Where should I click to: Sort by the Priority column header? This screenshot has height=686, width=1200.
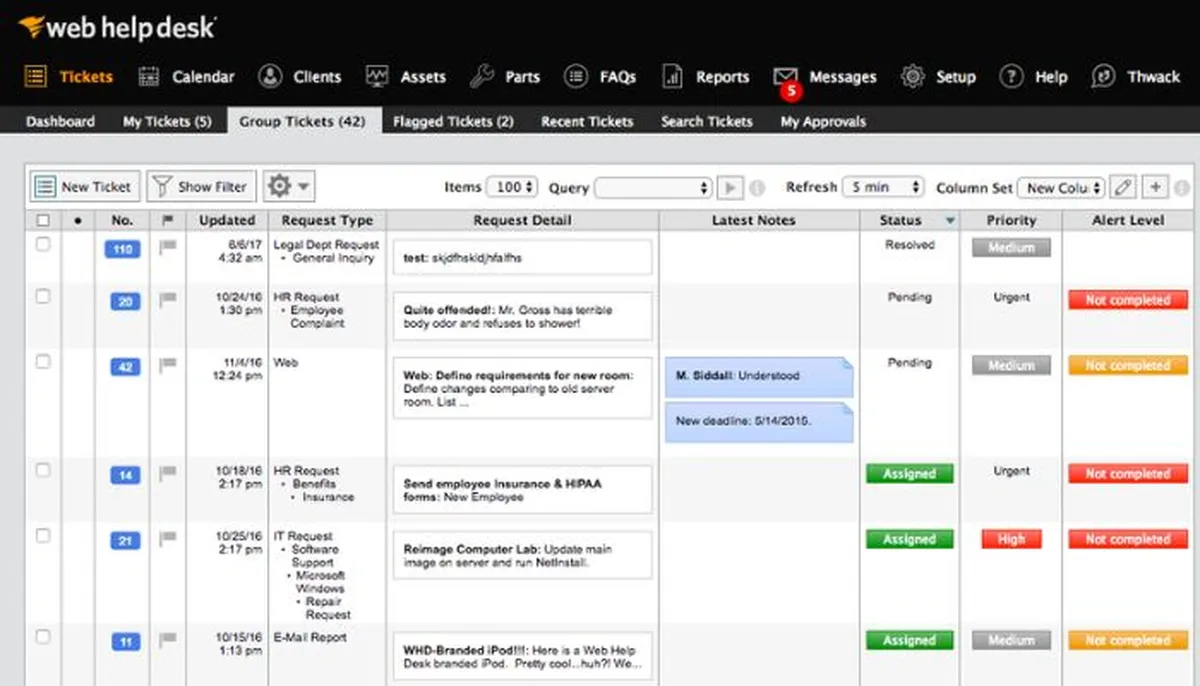[1011, 220]
